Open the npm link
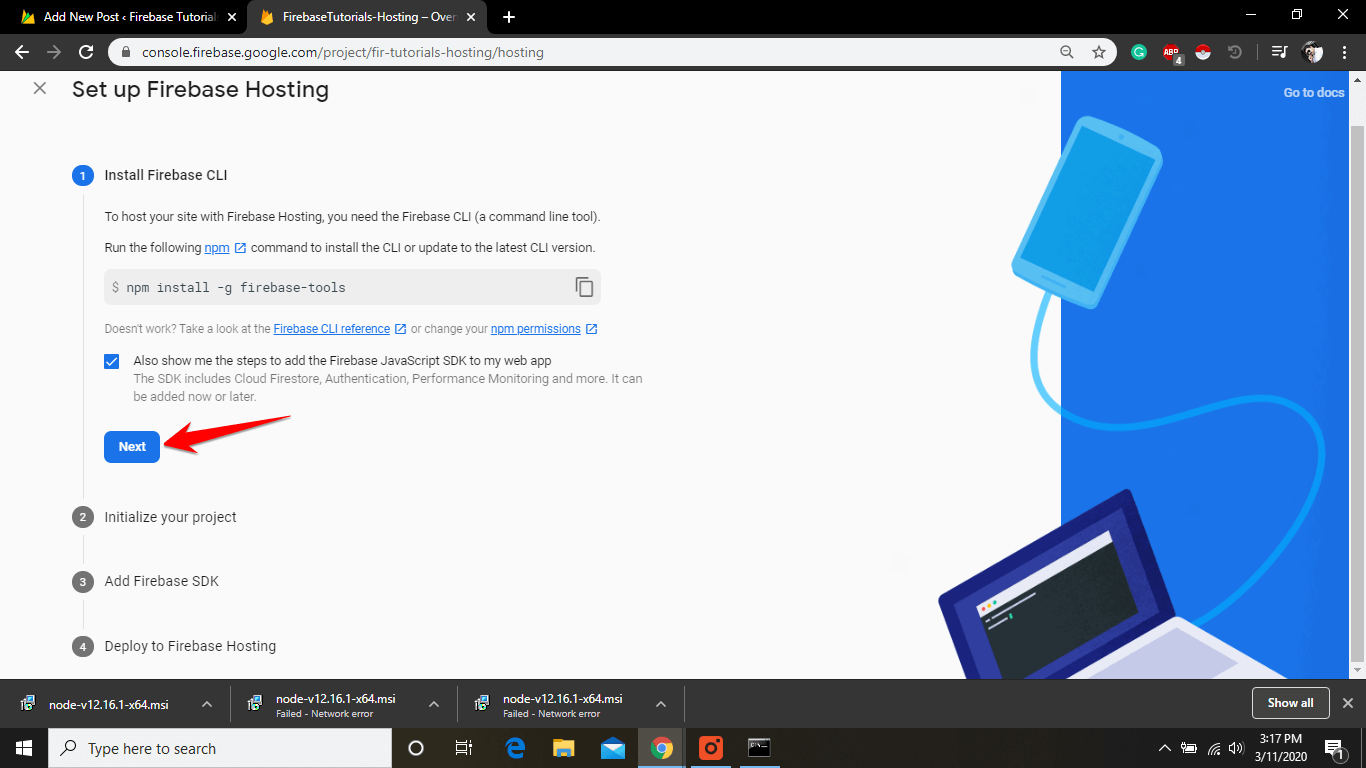 pyautogui.click(x=217, y=247)
